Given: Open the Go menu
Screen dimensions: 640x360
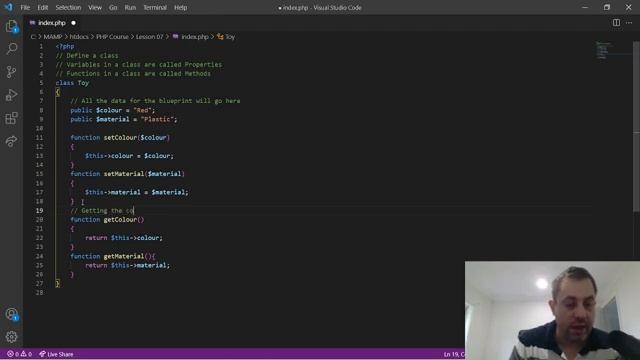Looking at the screenshot, I should [113, 7].
